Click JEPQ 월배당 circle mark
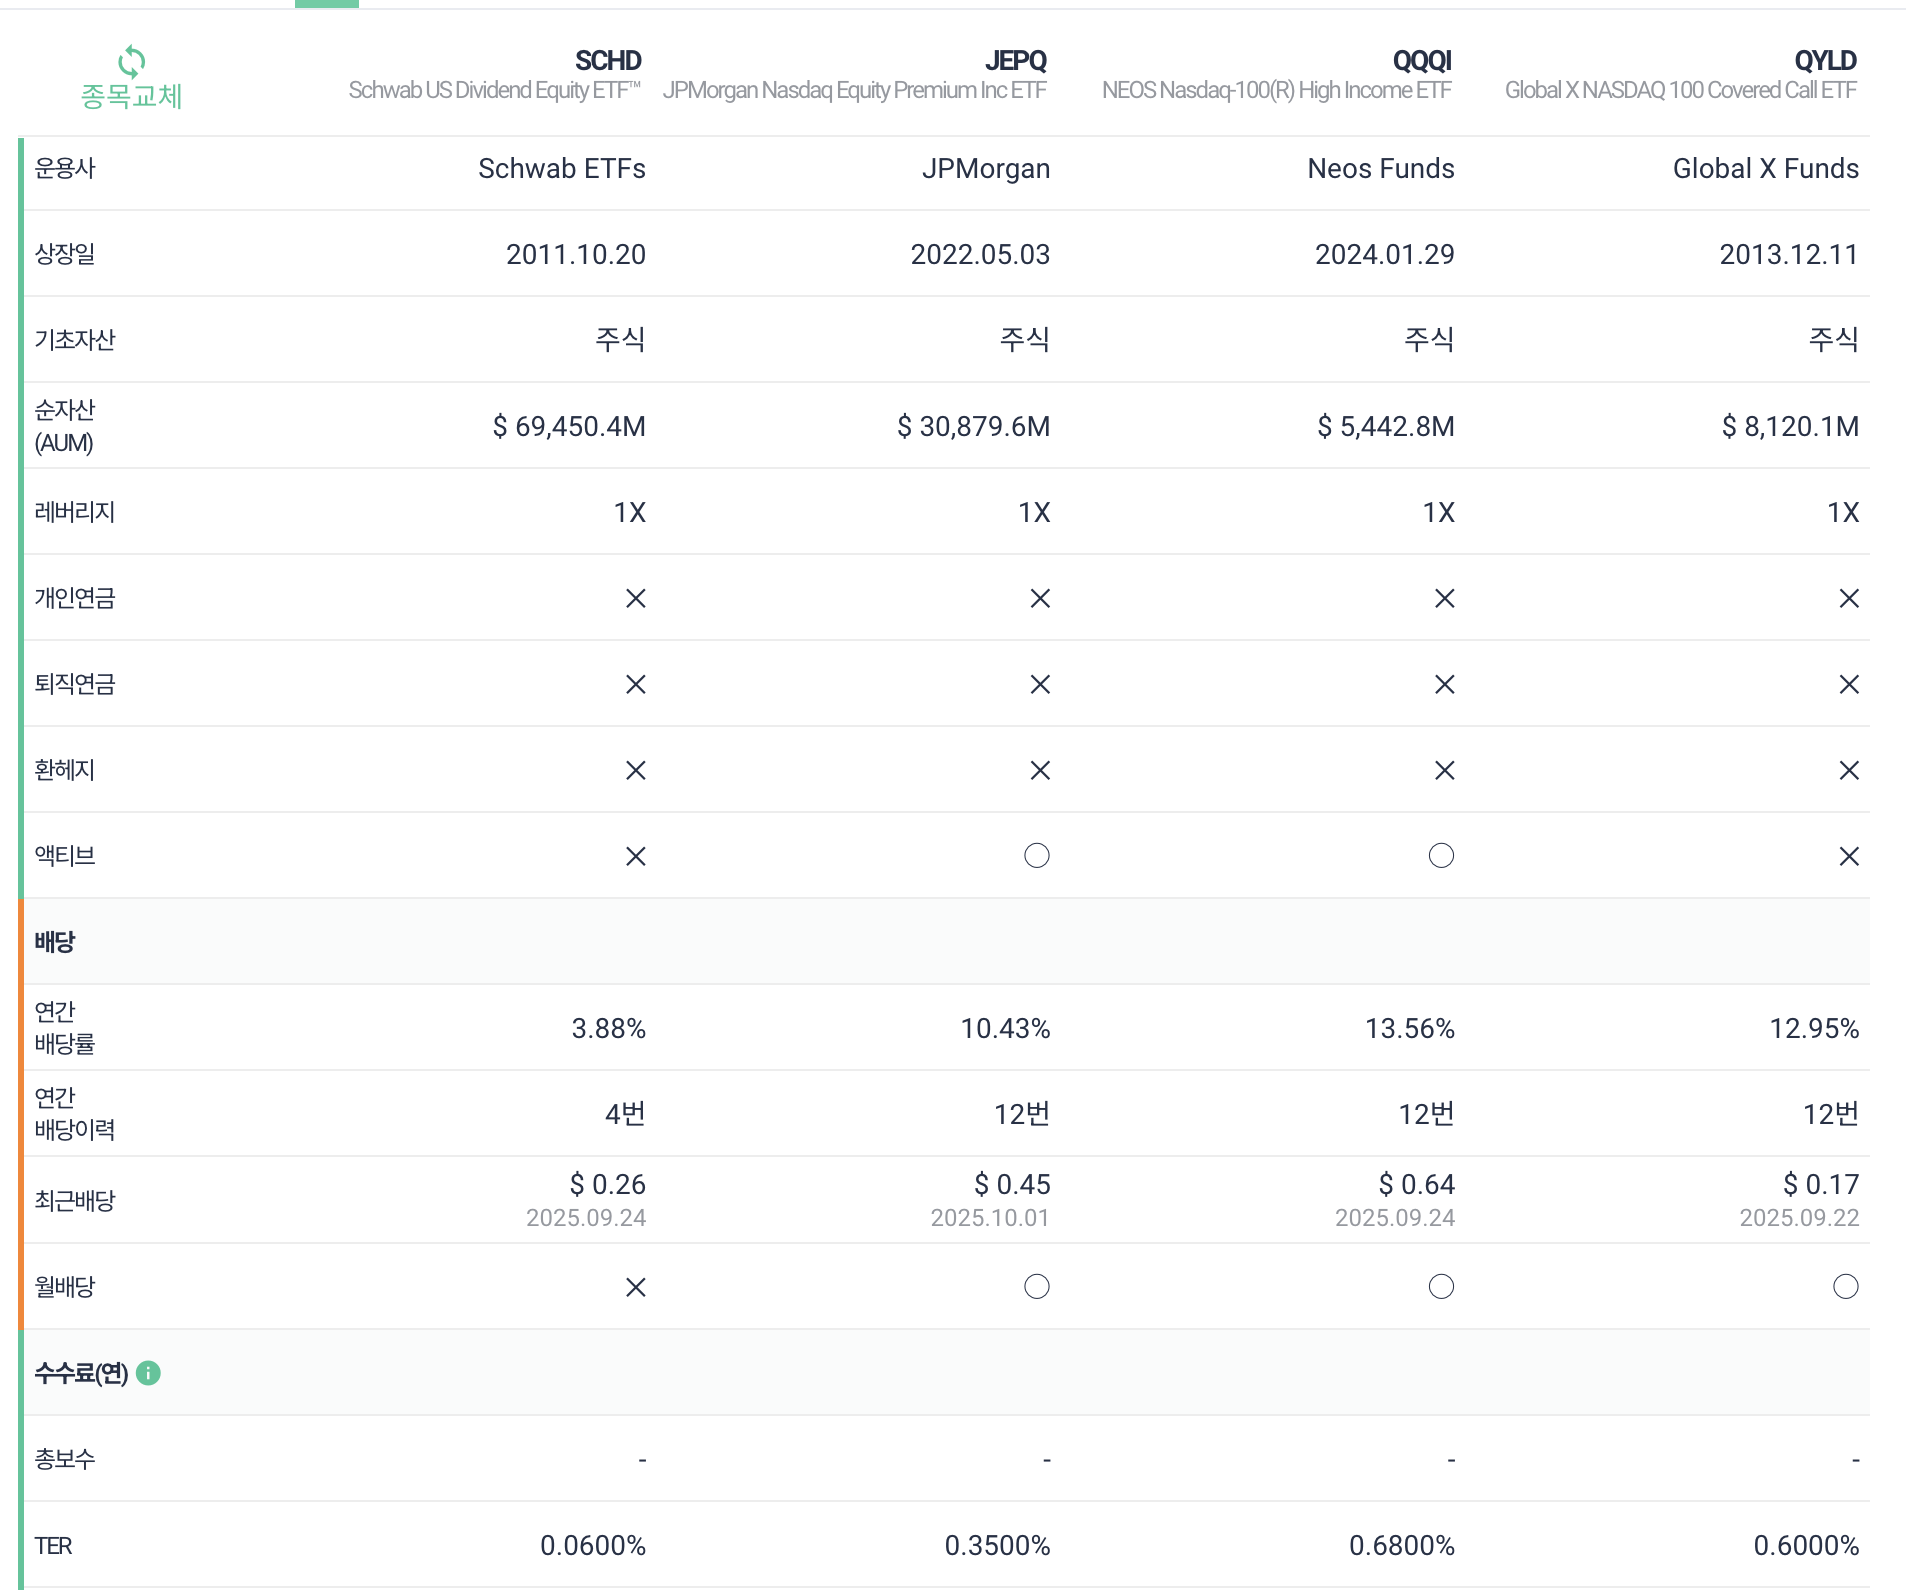Viewport: 1912px width, 1590px height. click(x=1037, y=1287)
